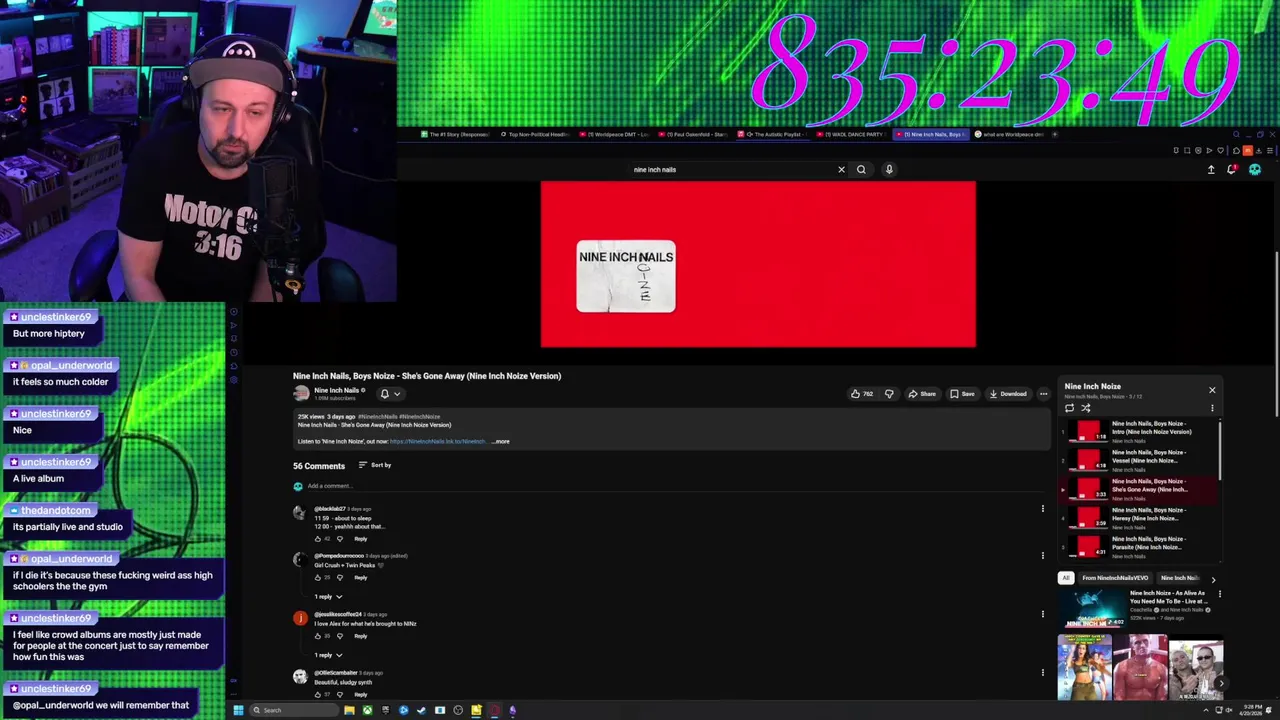Play the Intro (Nine Inch Noize Version) track
Image resolution: width=1280 pixels, height=720 pixels.
(1140, 432)
